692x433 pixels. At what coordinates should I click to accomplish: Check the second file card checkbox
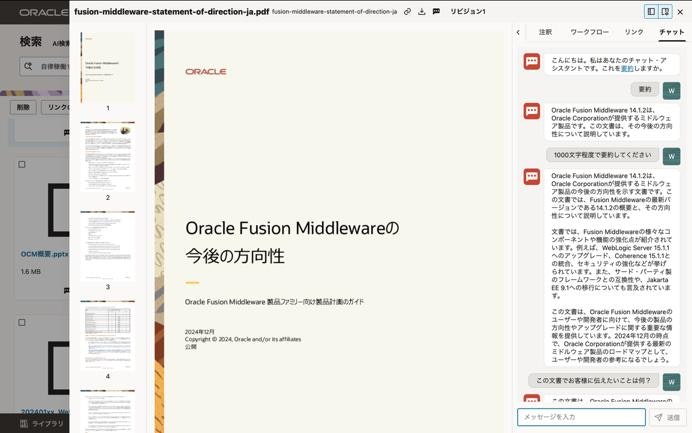tap(22, 322)
